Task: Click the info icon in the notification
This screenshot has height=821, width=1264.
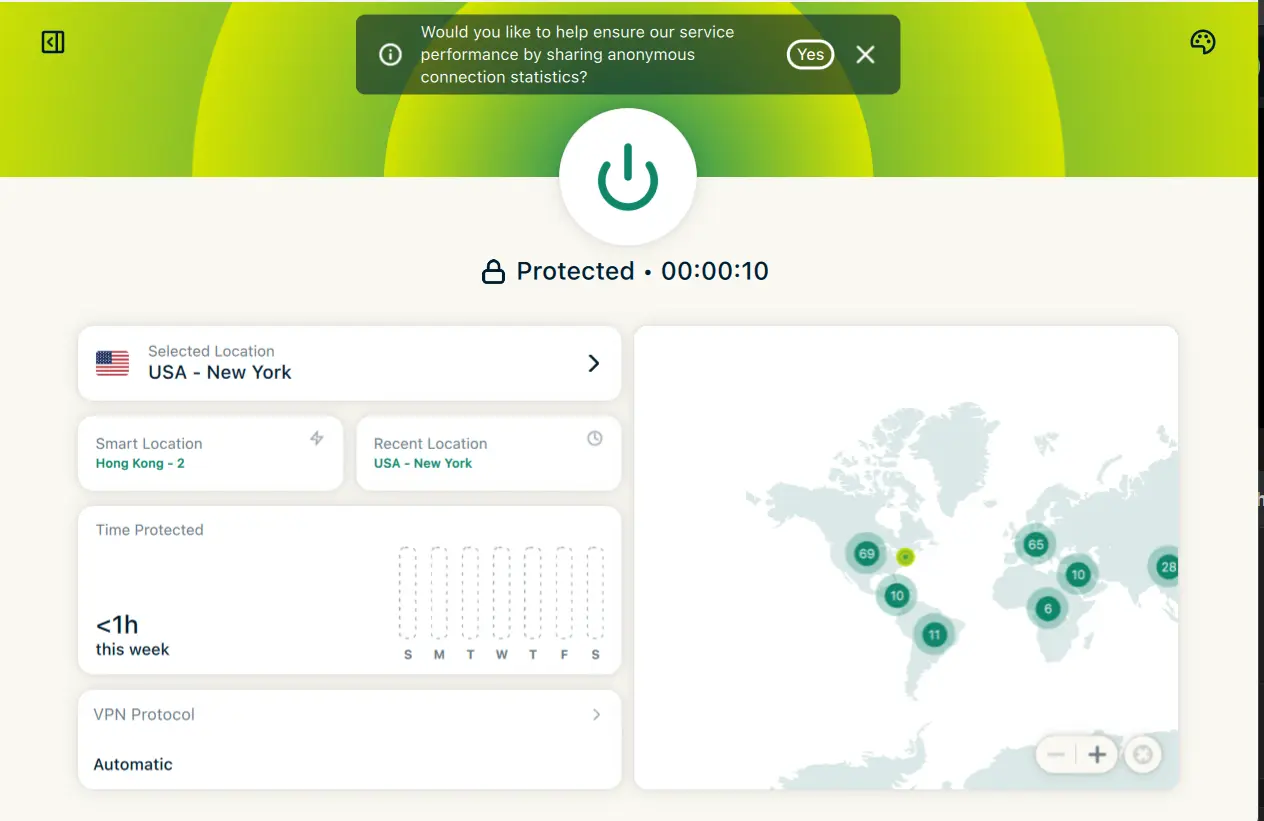Action: [391, 55]
